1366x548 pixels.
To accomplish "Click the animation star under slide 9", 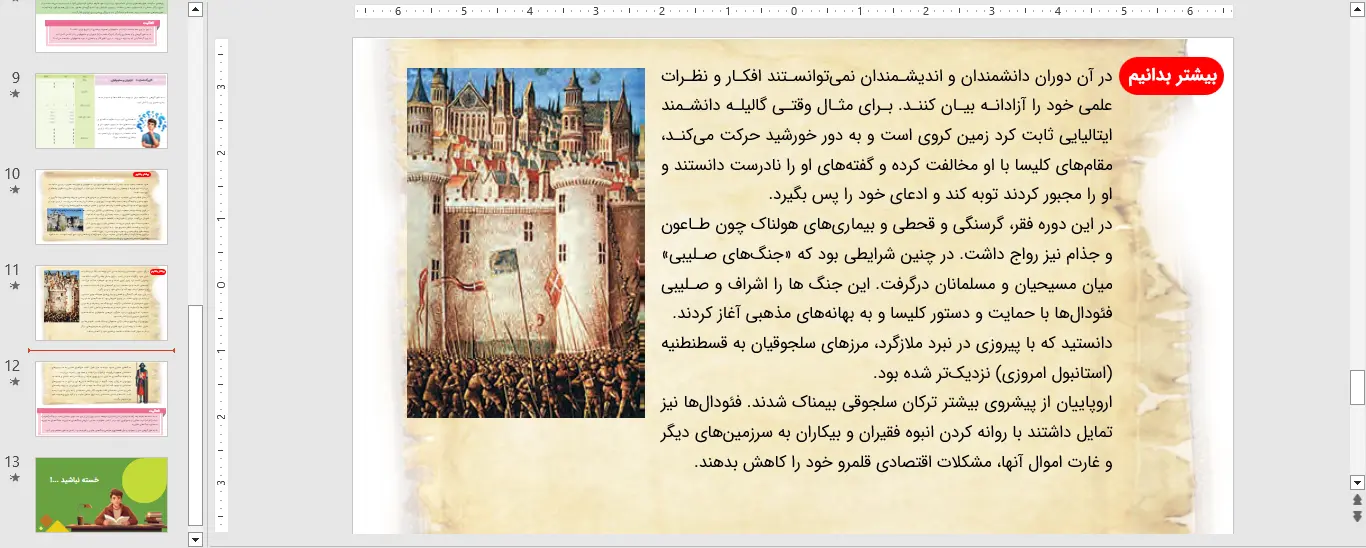I will (x=13, y=94).
